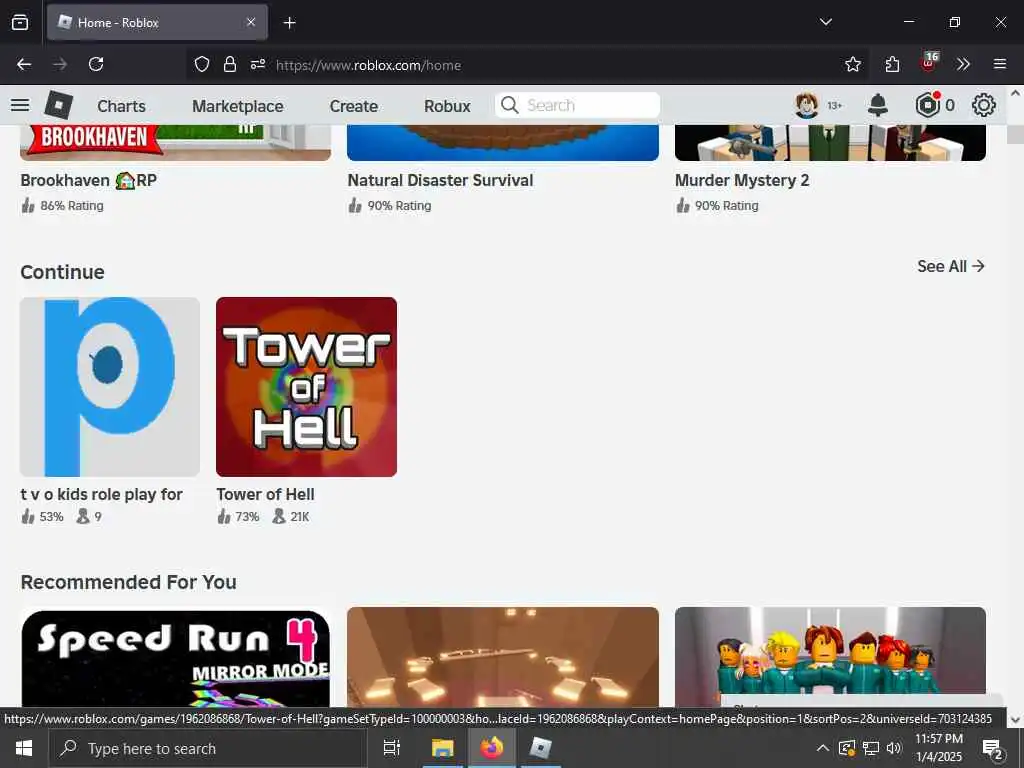Image resolution: width=1024 pixels, height=768 pixels.
Task: Open Windows notification center
Action: pos(993,748)
